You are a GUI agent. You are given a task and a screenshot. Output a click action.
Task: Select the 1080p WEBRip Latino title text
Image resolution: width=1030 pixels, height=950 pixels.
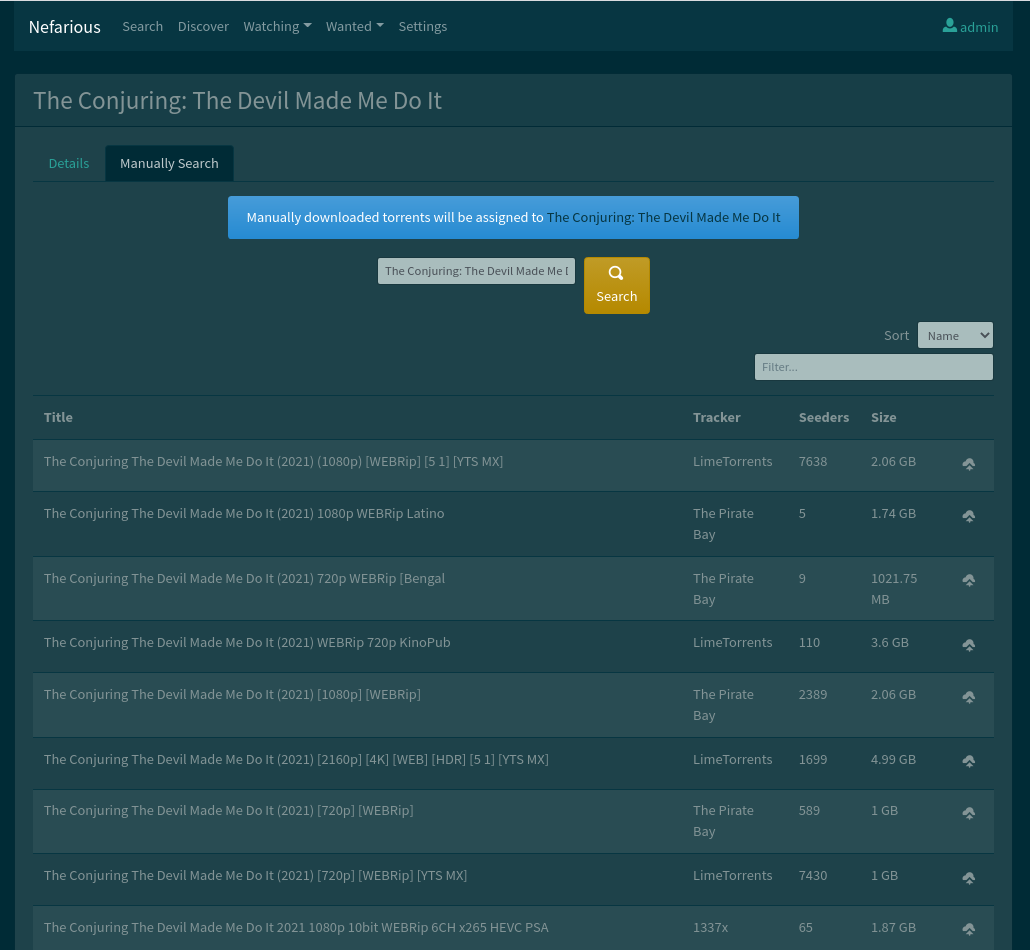[x=244, y=513]
